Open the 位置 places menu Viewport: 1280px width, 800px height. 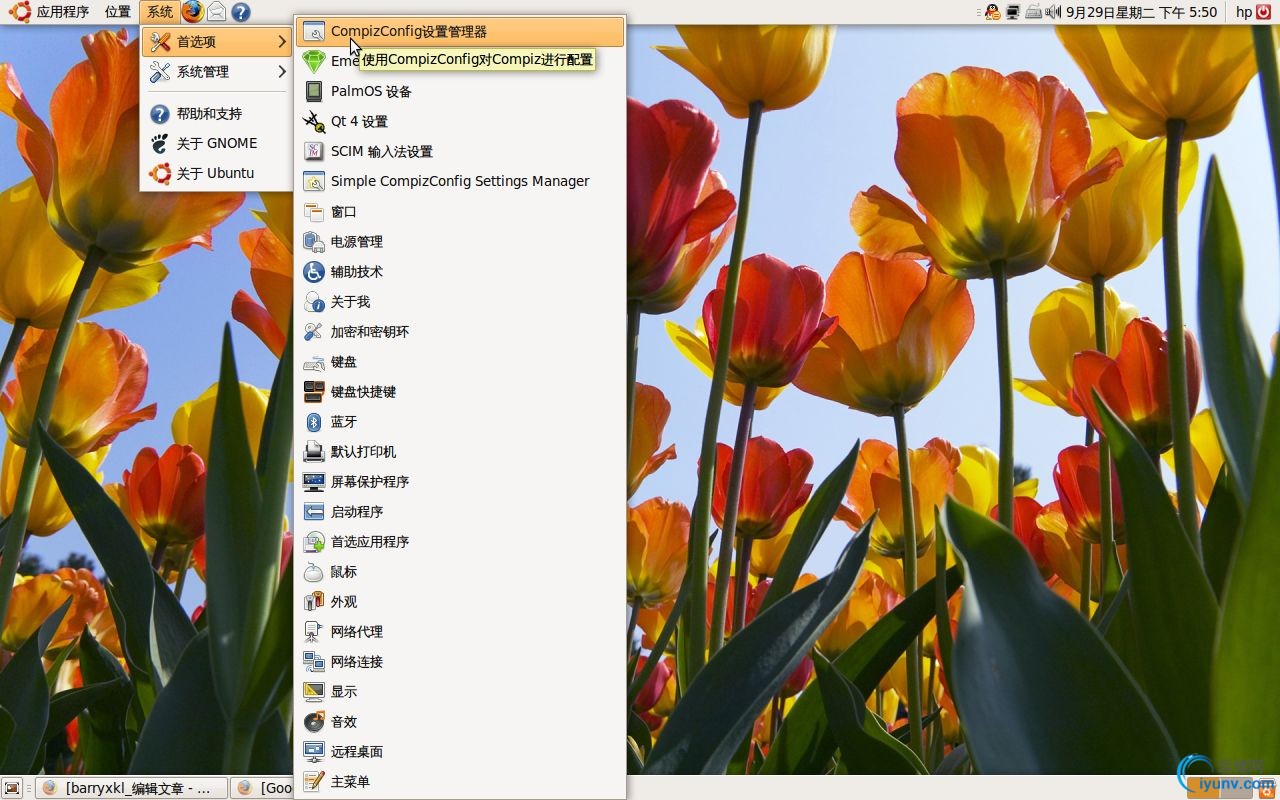pos(118,12)
